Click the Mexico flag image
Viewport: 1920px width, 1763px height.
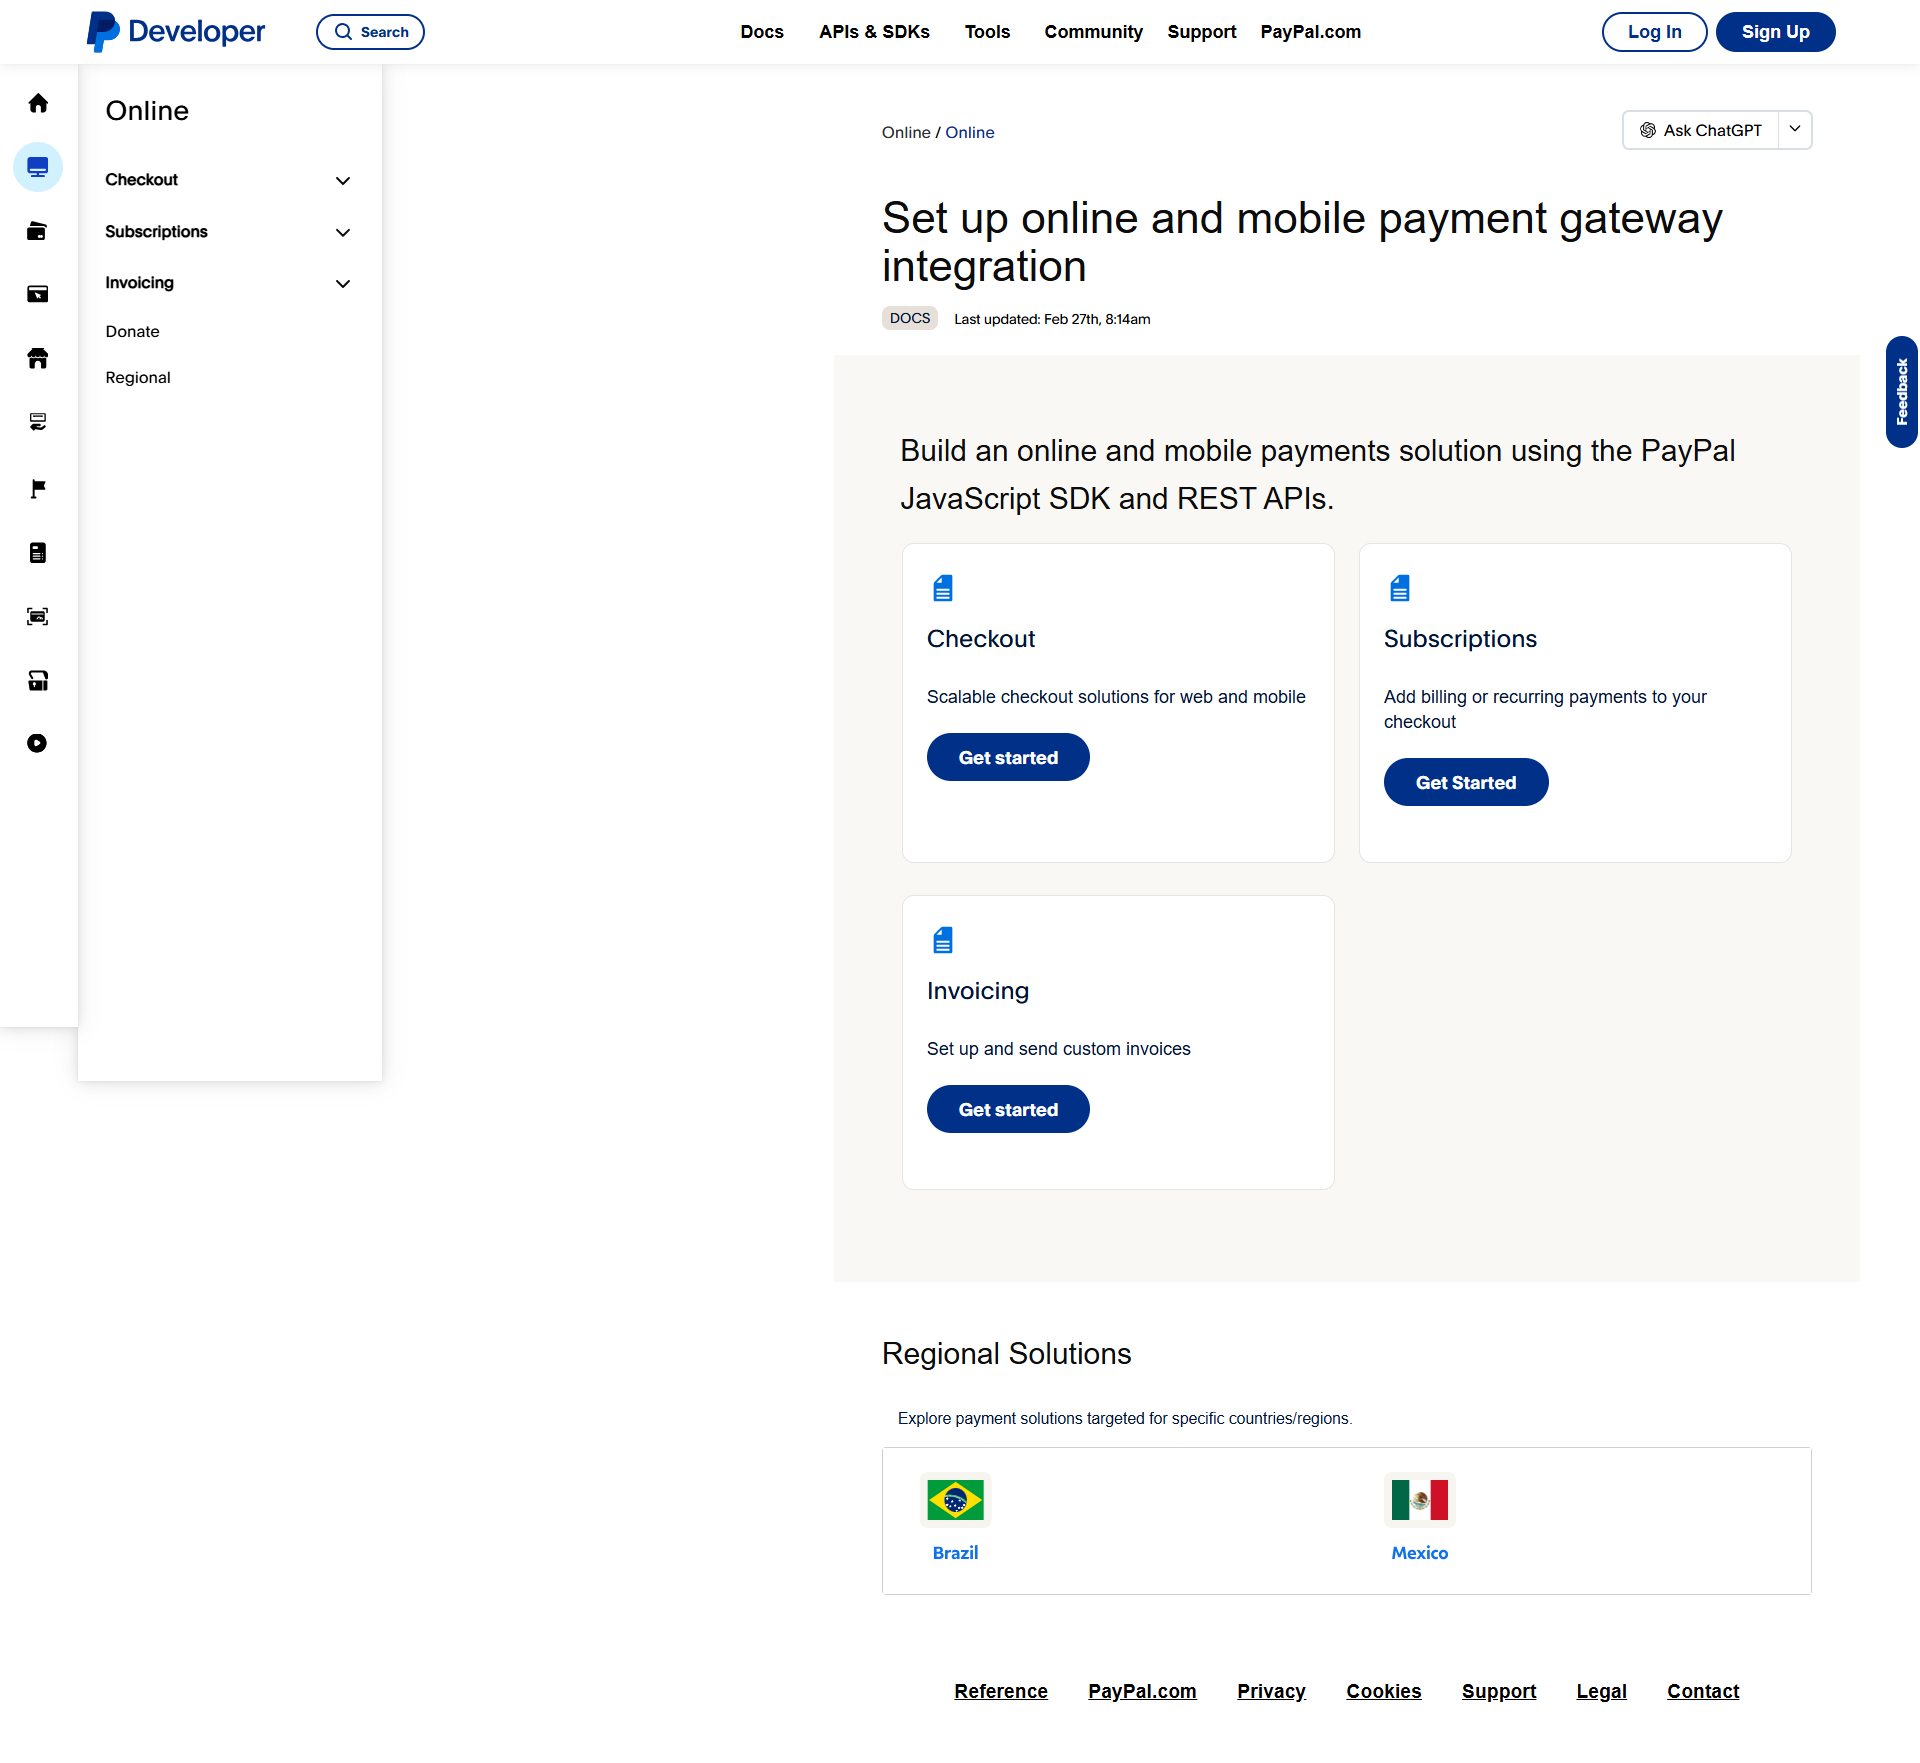click(x=1419, y=1500)
